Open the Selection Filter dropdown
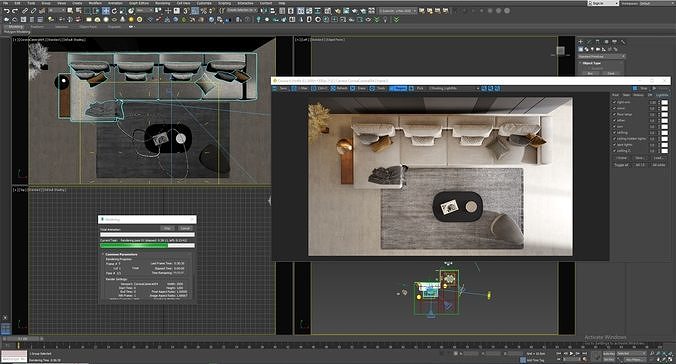Viewport: 676px width, 364px height. pyautogui.click(x=56, y=11)
